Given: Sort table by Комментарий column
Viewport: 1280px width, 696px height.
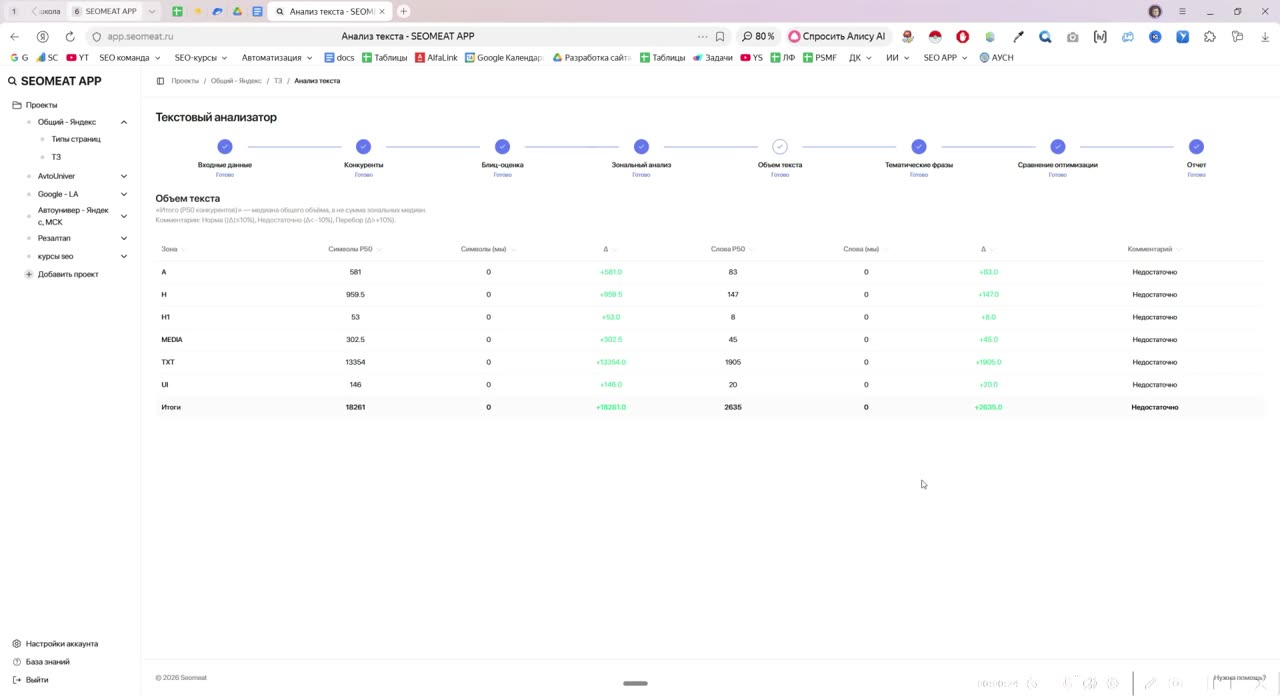Looking at the screenshot, I should (x=1155, y=249).
